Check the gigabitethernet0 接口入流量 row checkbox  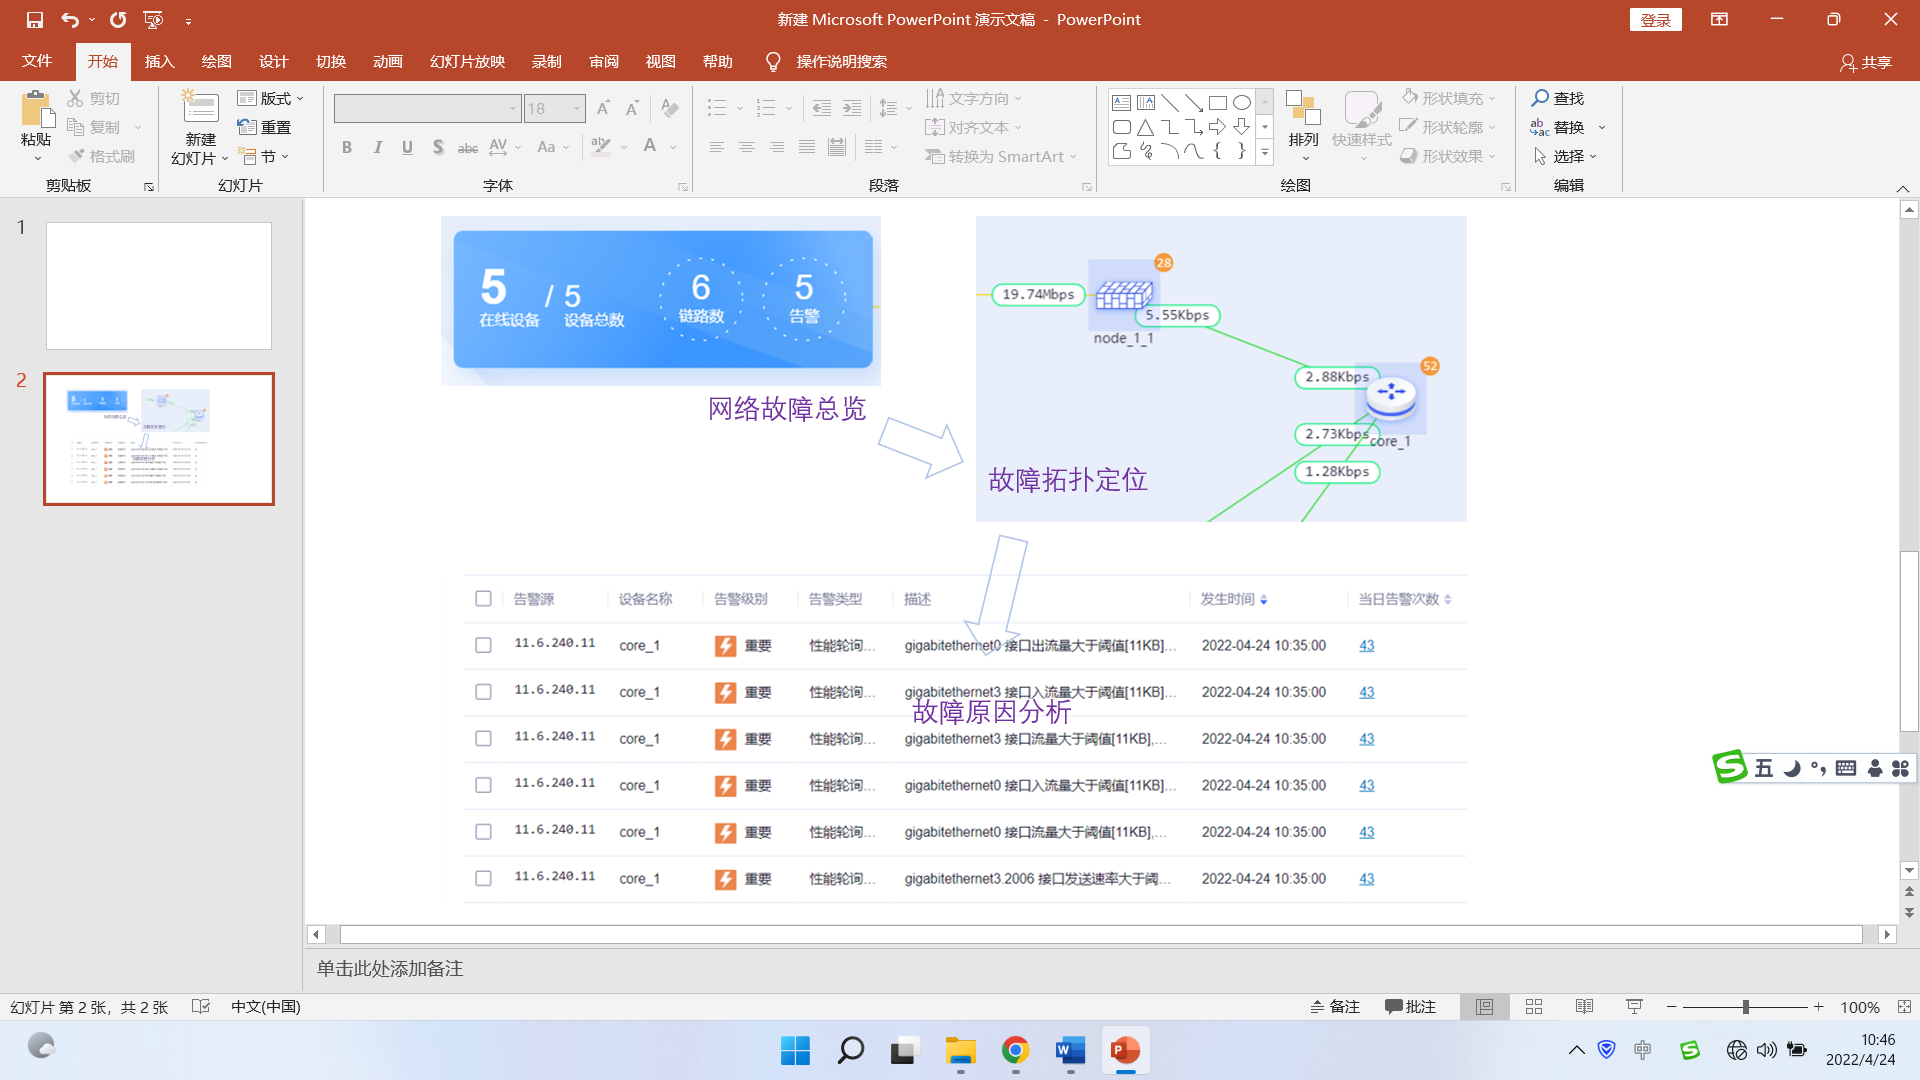483,785
